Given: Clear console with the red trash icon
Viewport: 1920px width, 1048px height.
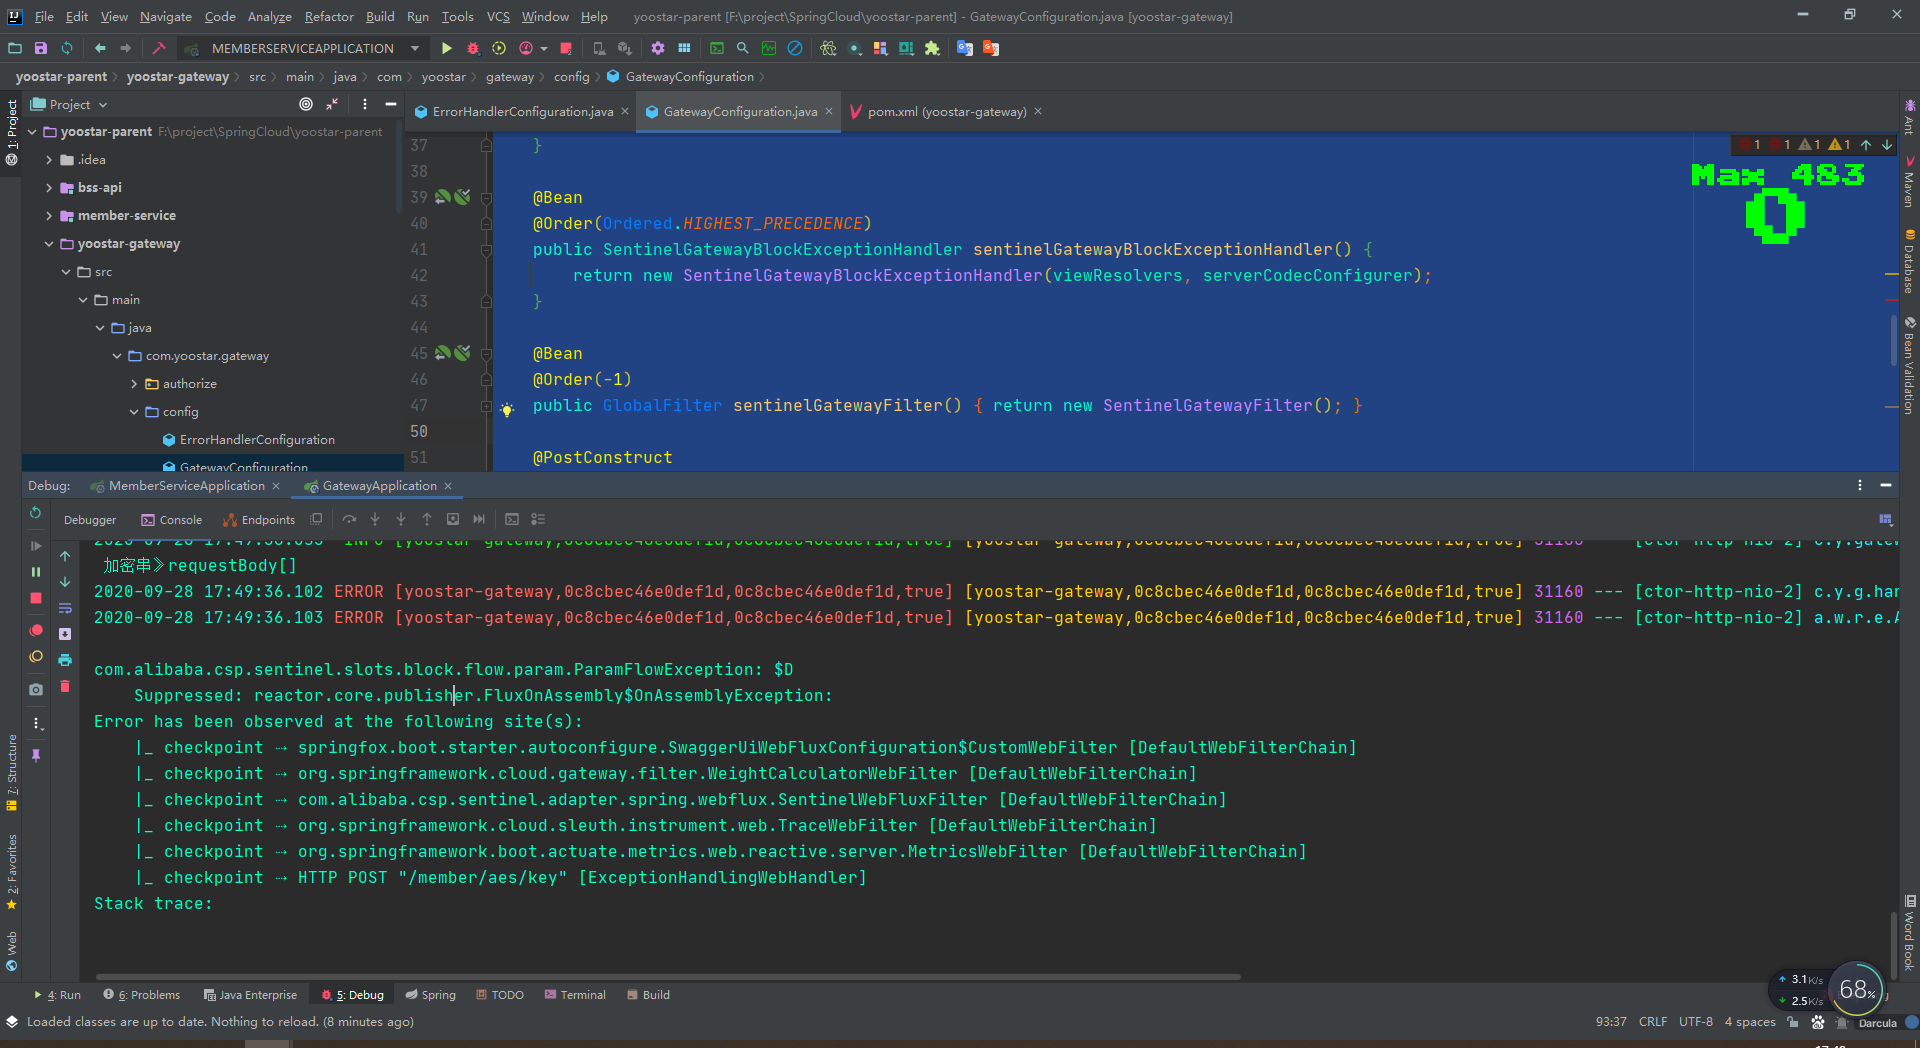Looking at the screenshot, I should point(65,686).
